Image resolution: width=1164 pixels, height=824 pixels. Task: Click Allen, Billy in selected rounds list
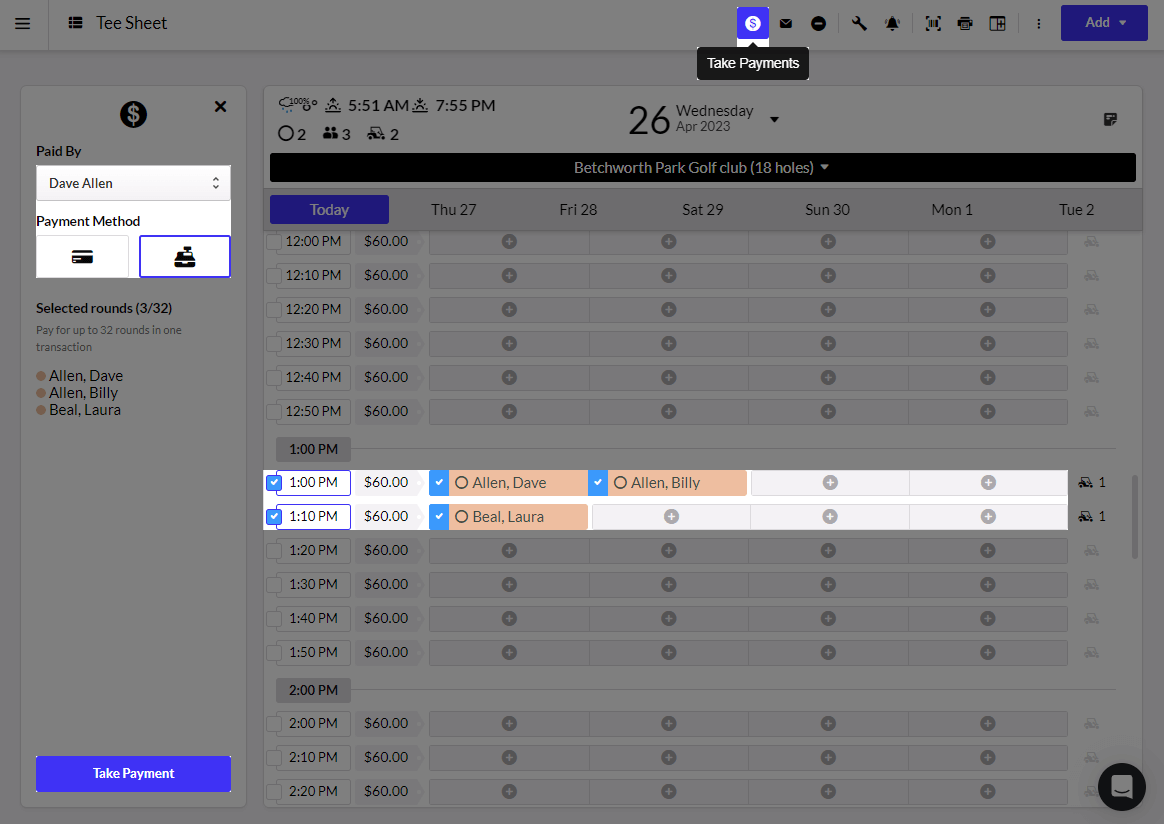[83, 393]
